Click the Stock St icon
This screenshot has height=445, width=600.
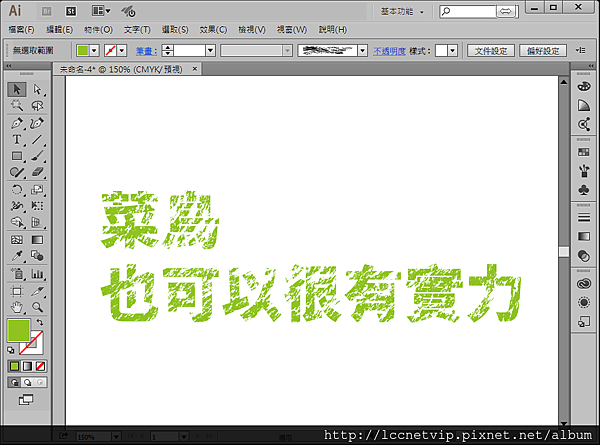[x=71, y=11]
